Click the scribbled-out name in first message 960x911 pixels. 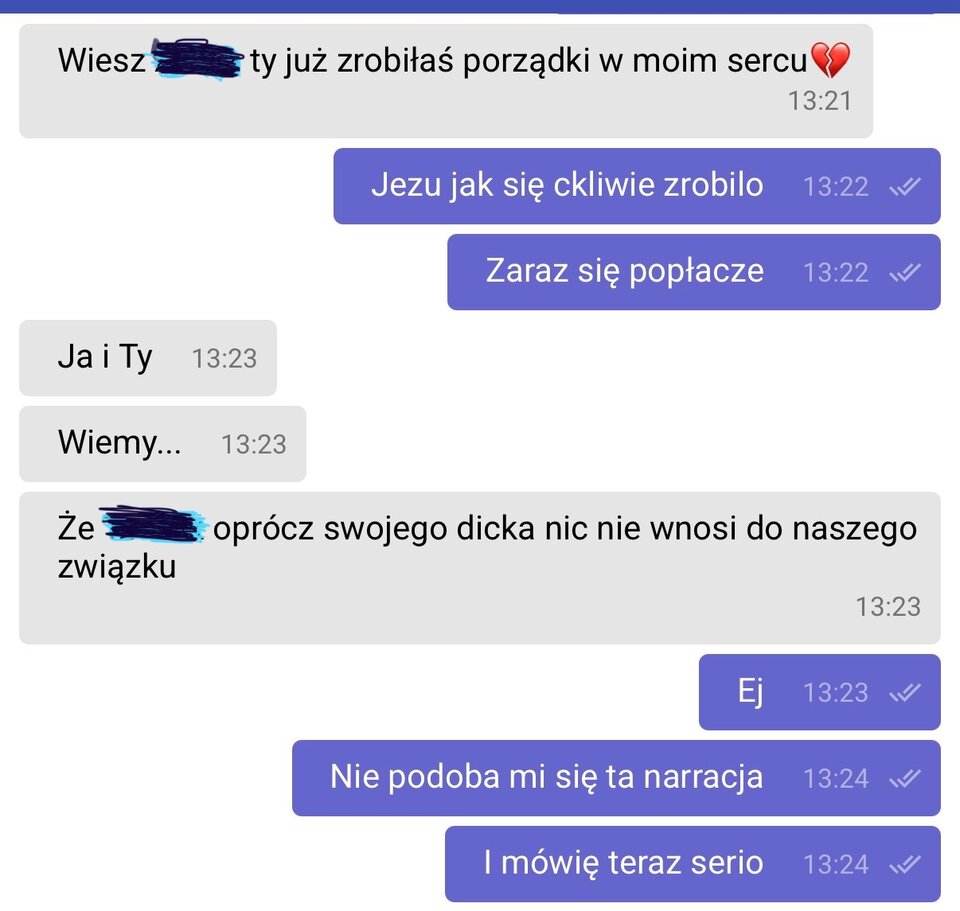tap(197, 59)
